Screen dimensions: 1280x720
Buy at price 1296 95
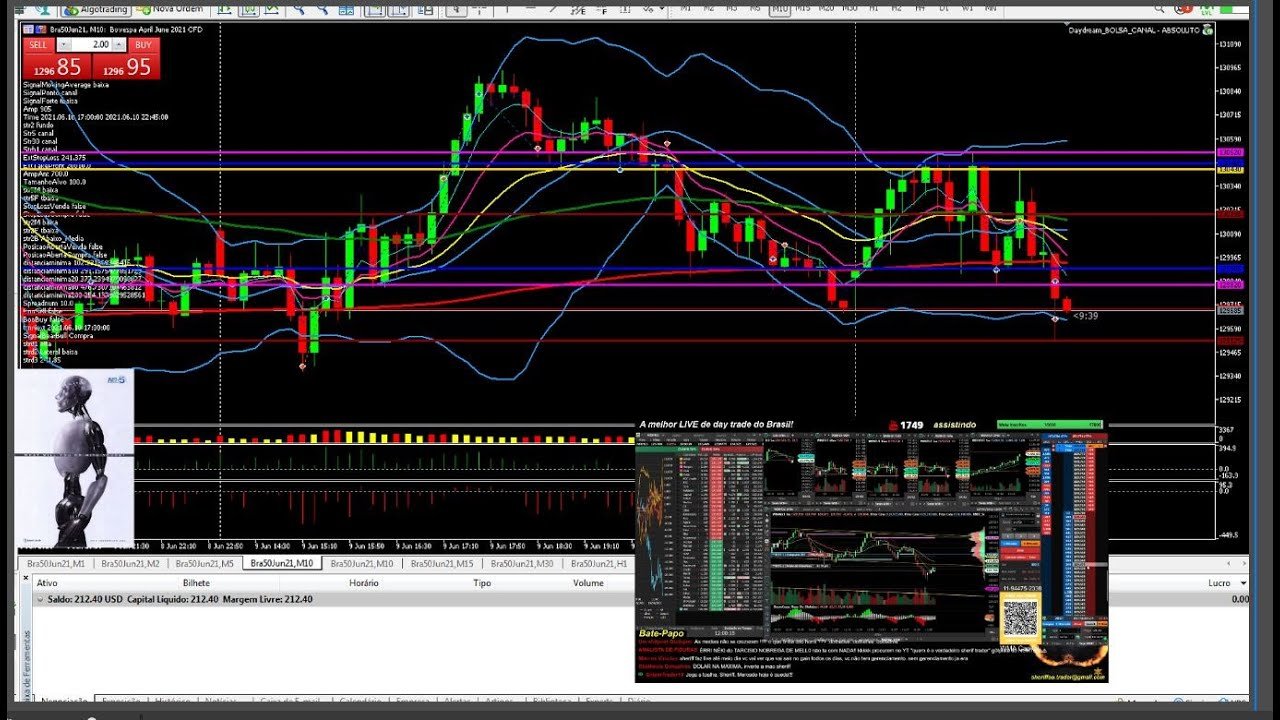tap(126, 66)
